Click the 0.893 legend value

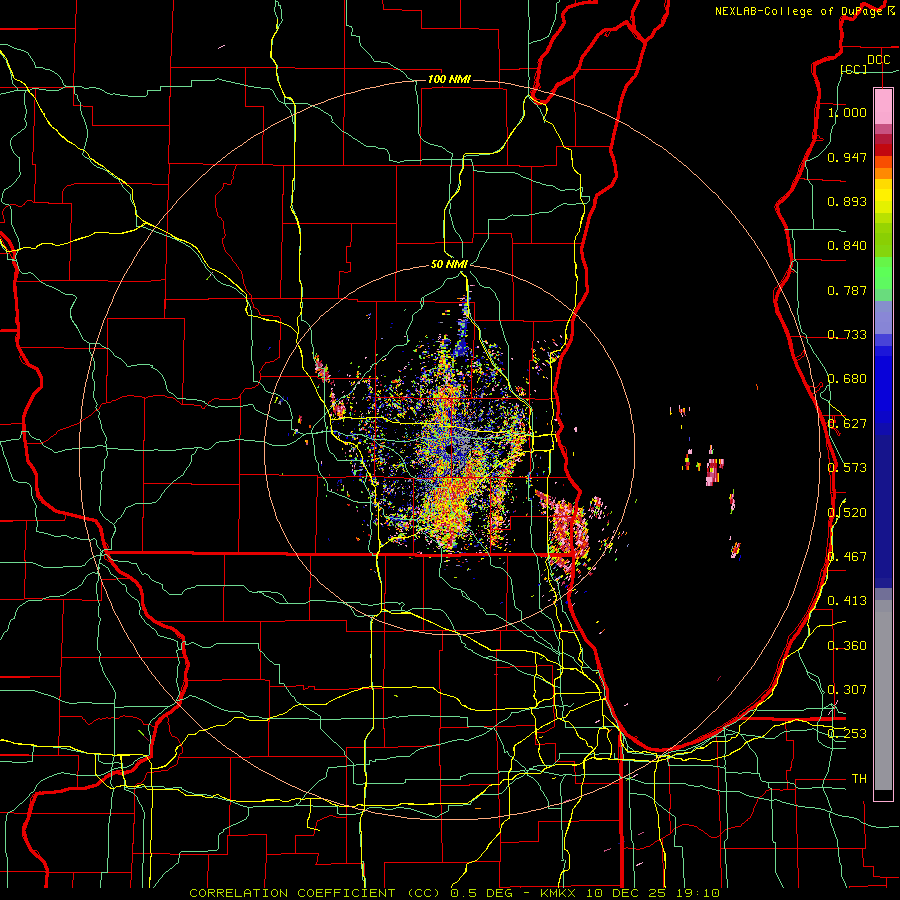coord(847,201)
